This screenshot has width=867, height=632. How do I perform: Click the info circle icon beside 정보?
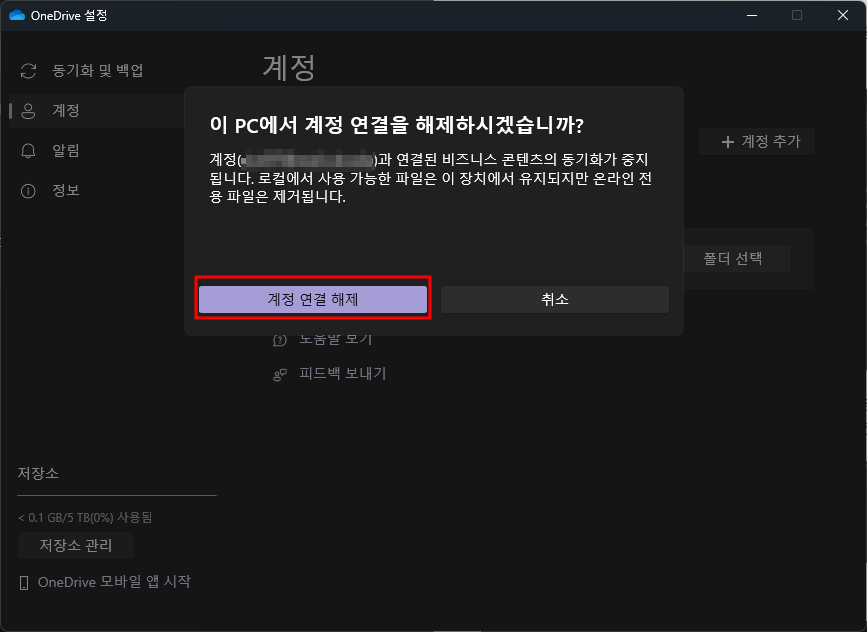(x=27, y=190)
